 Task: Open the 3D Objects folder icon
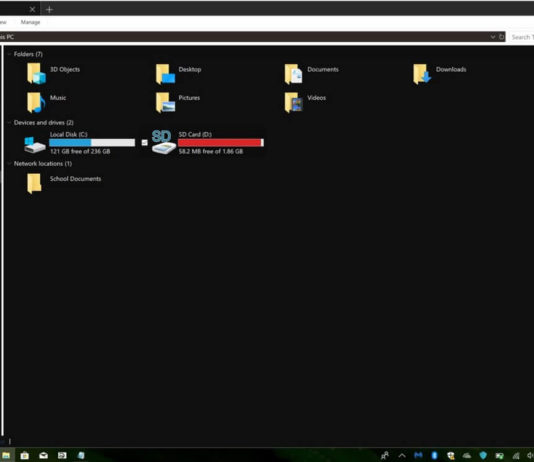pos(36,73)
